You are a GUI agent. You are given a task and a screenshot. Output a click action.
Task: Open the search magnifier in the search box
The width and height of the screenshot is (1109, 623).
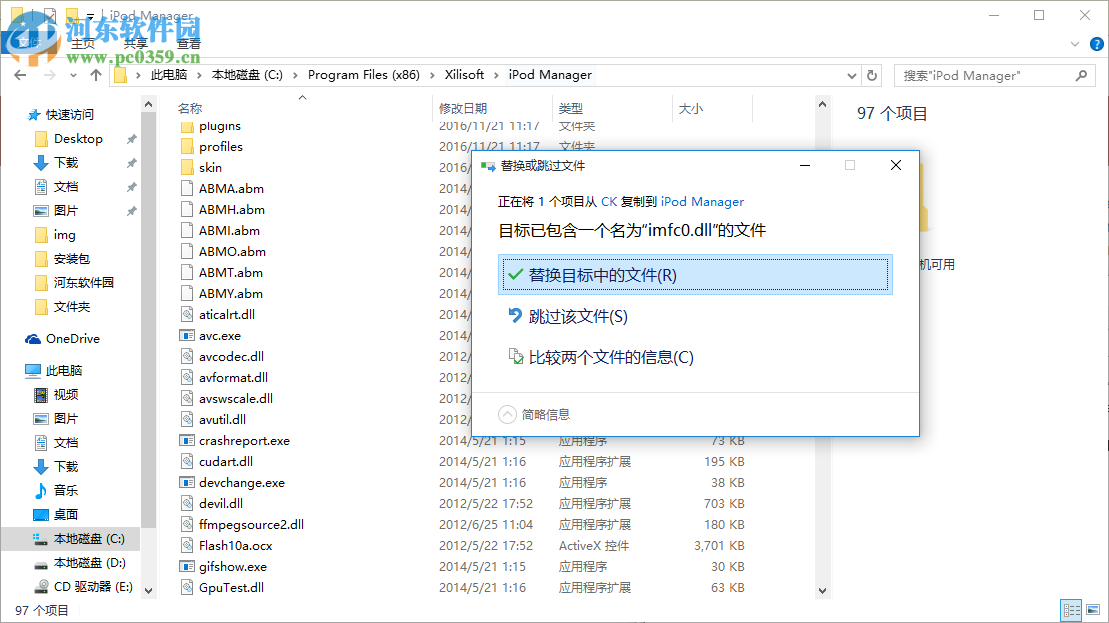pos(1081,75)
